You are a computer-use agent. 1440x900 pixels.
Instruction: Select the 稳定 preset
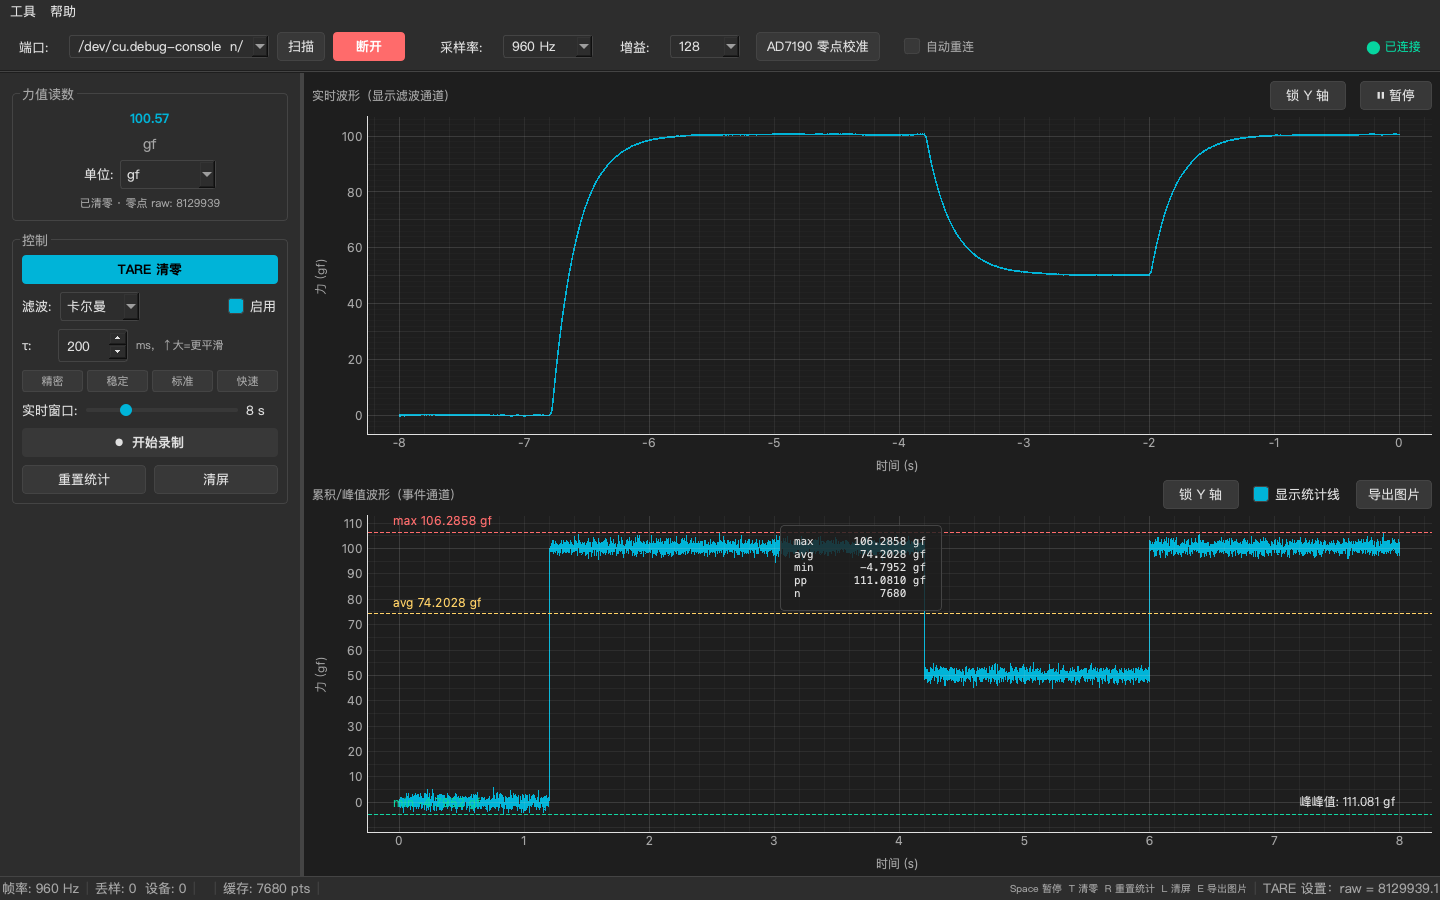pos(117,381)
